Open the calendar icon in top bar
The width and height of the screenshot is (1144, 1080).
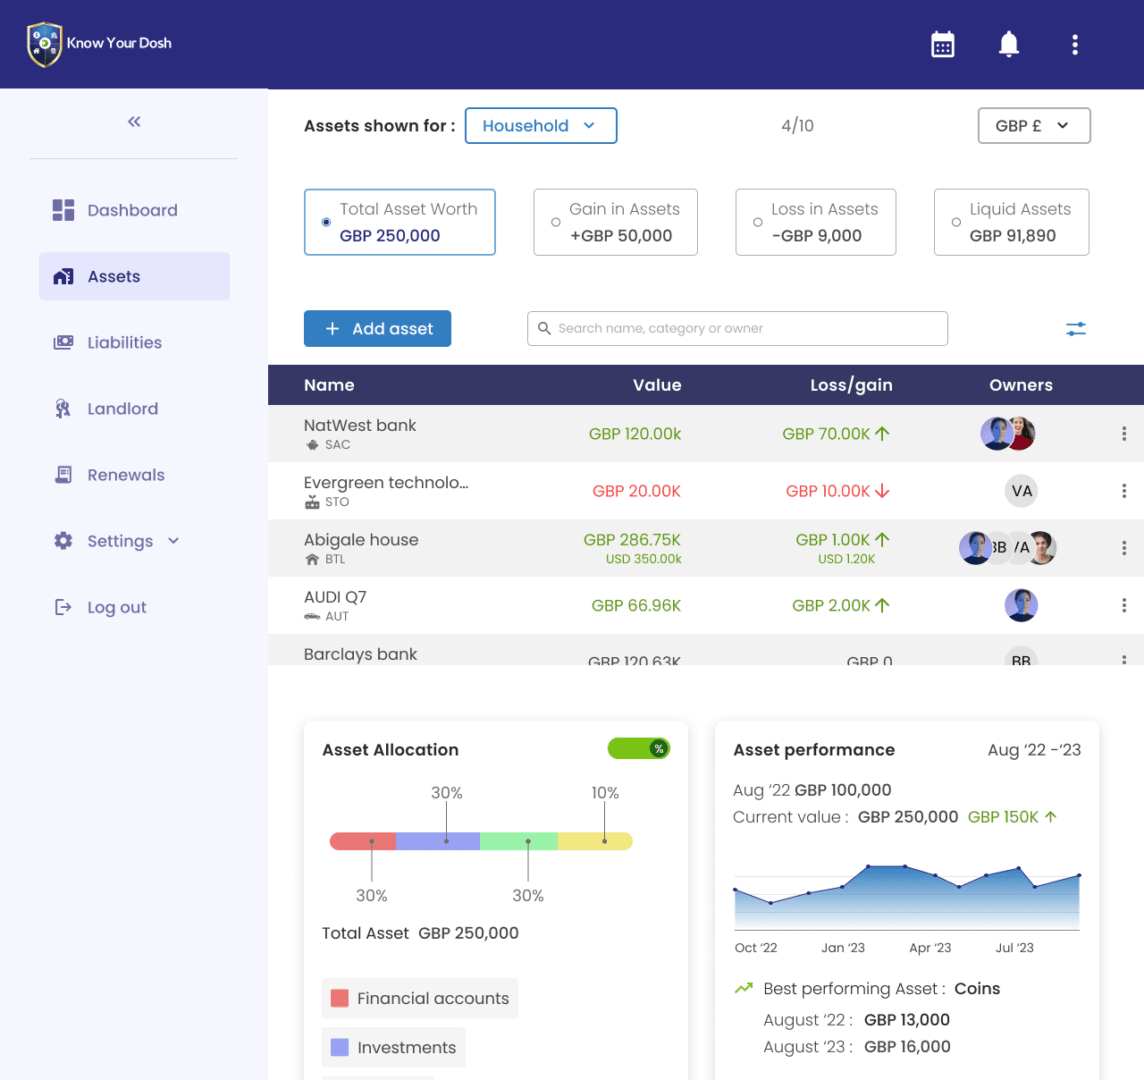coord(942,44)
